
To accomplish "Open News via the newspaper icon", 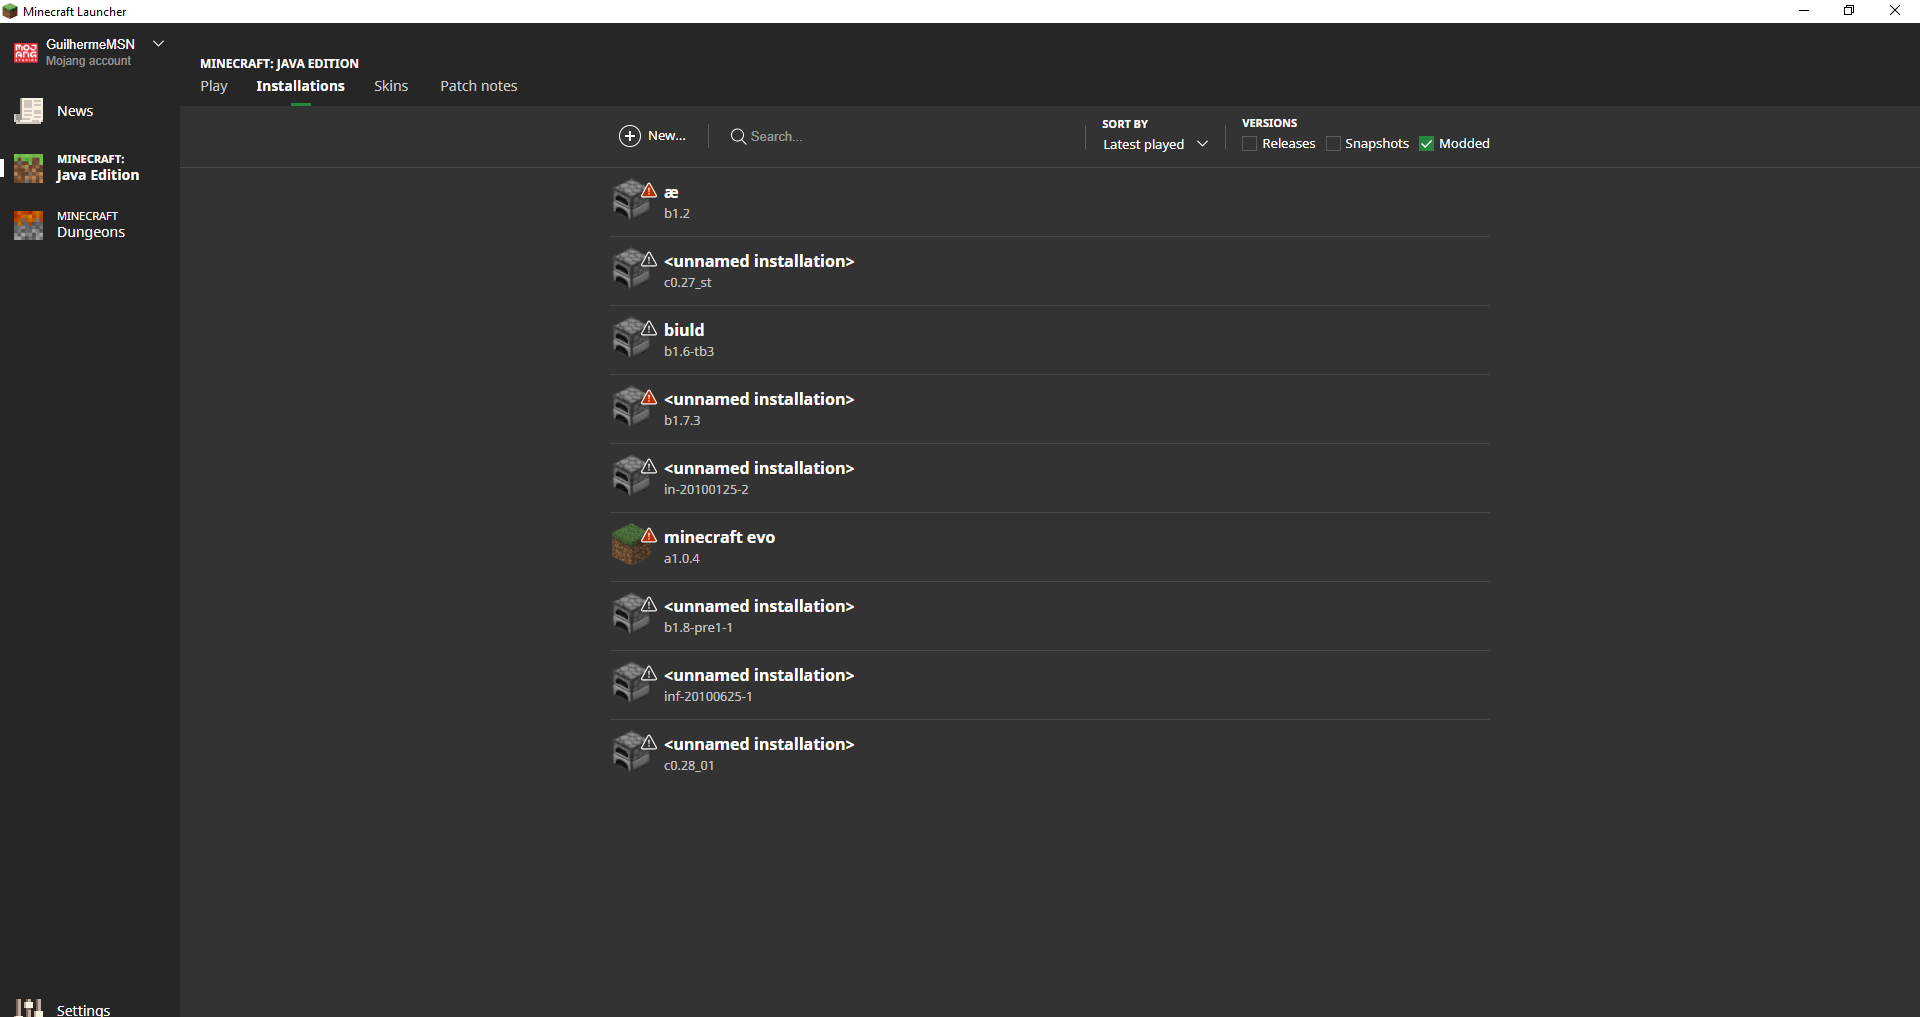I will click(x=29, y=111).
